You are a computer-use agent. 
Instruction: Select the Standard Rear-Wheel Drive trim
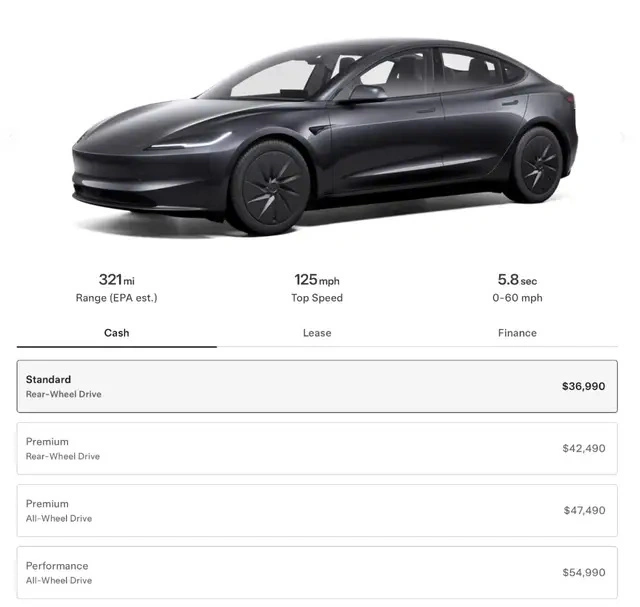(x=317, y=386)
